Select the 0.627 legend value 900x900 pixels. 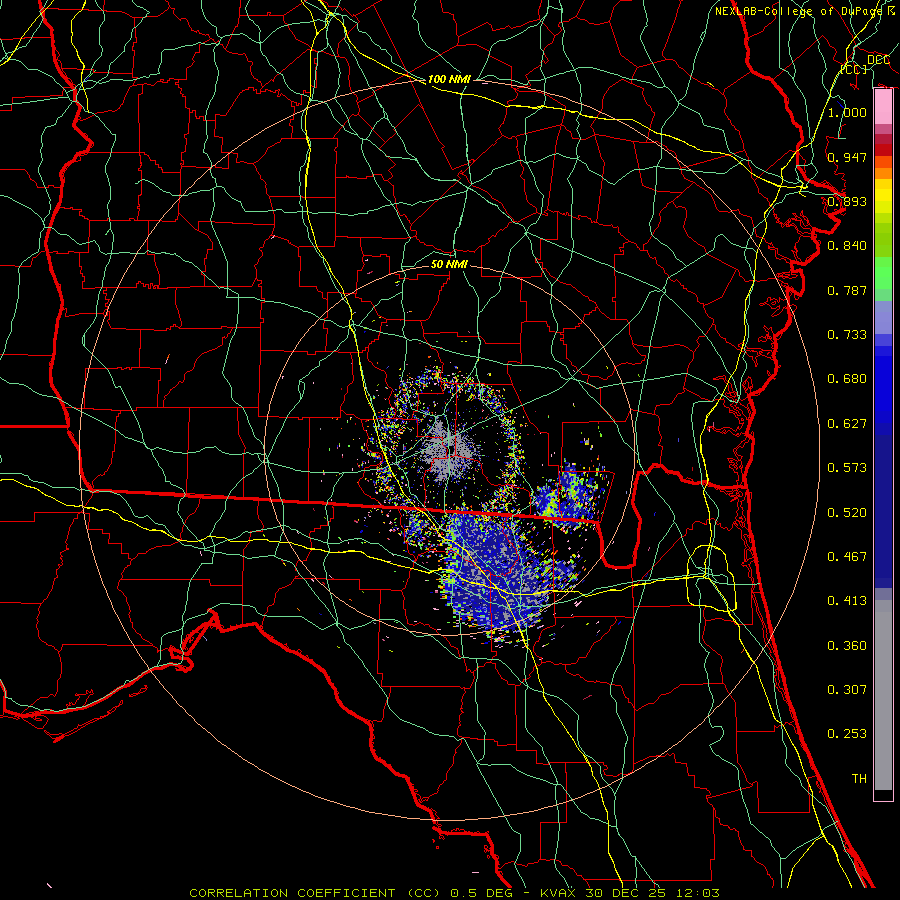(847, 424)
